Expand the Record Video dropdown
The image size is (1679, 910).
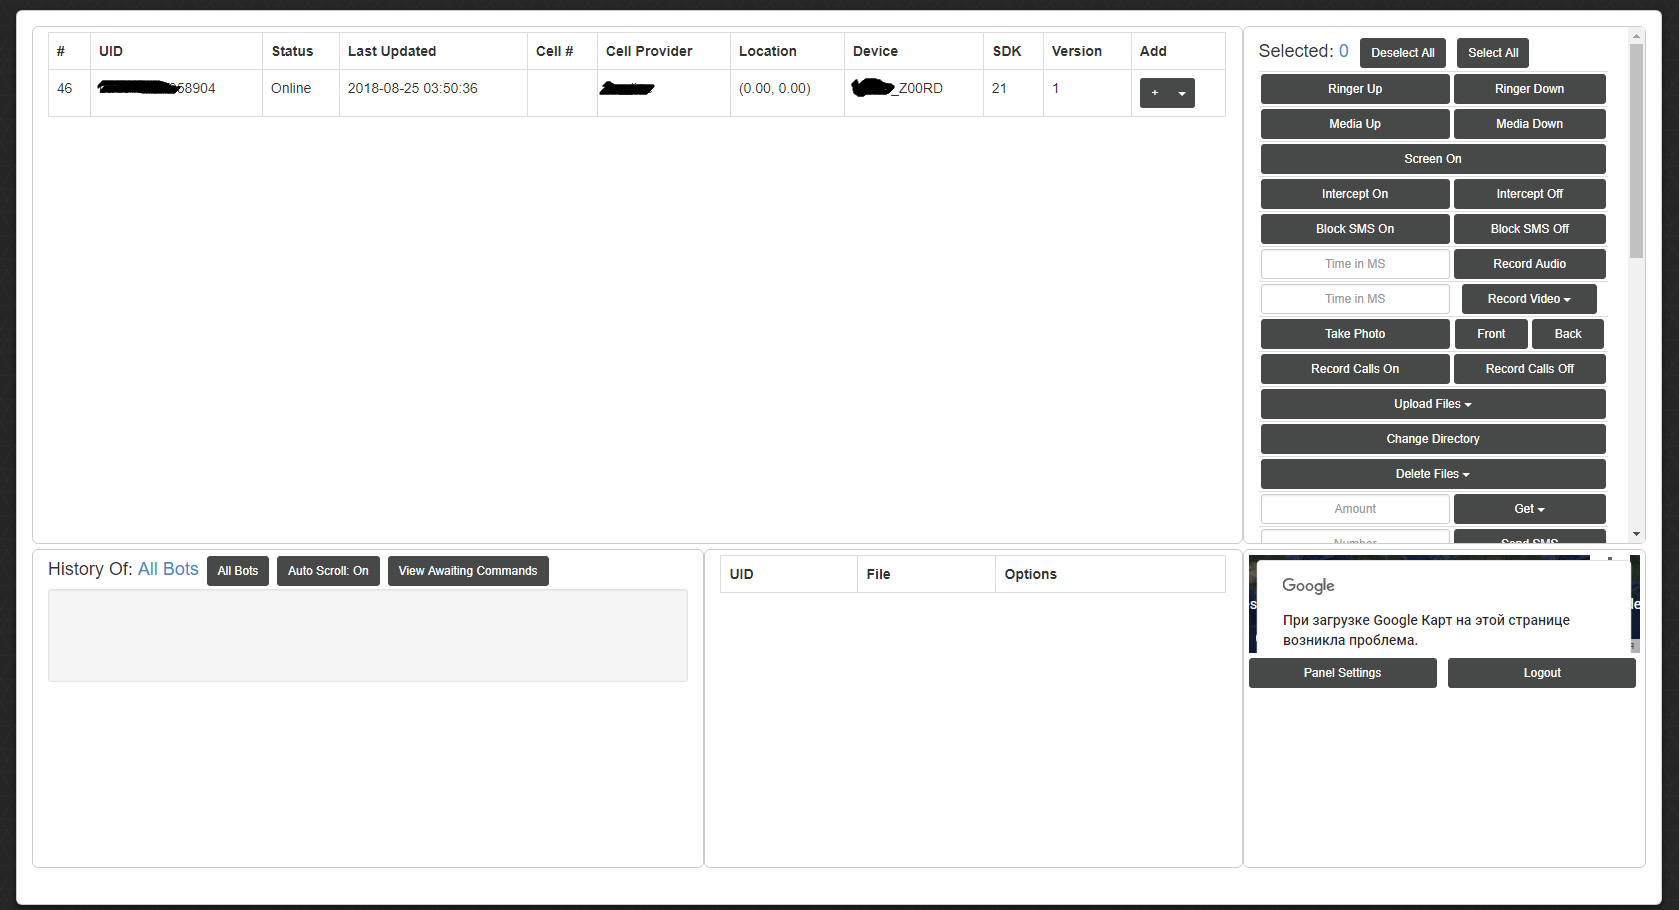point(1528,299)
